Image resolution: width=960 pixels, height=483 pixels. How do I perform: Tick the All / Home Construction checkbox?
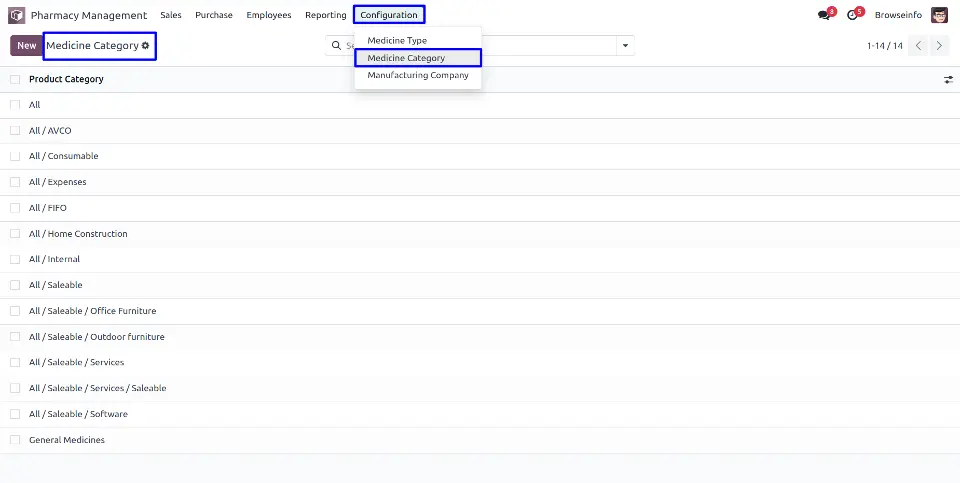point(15,234)
